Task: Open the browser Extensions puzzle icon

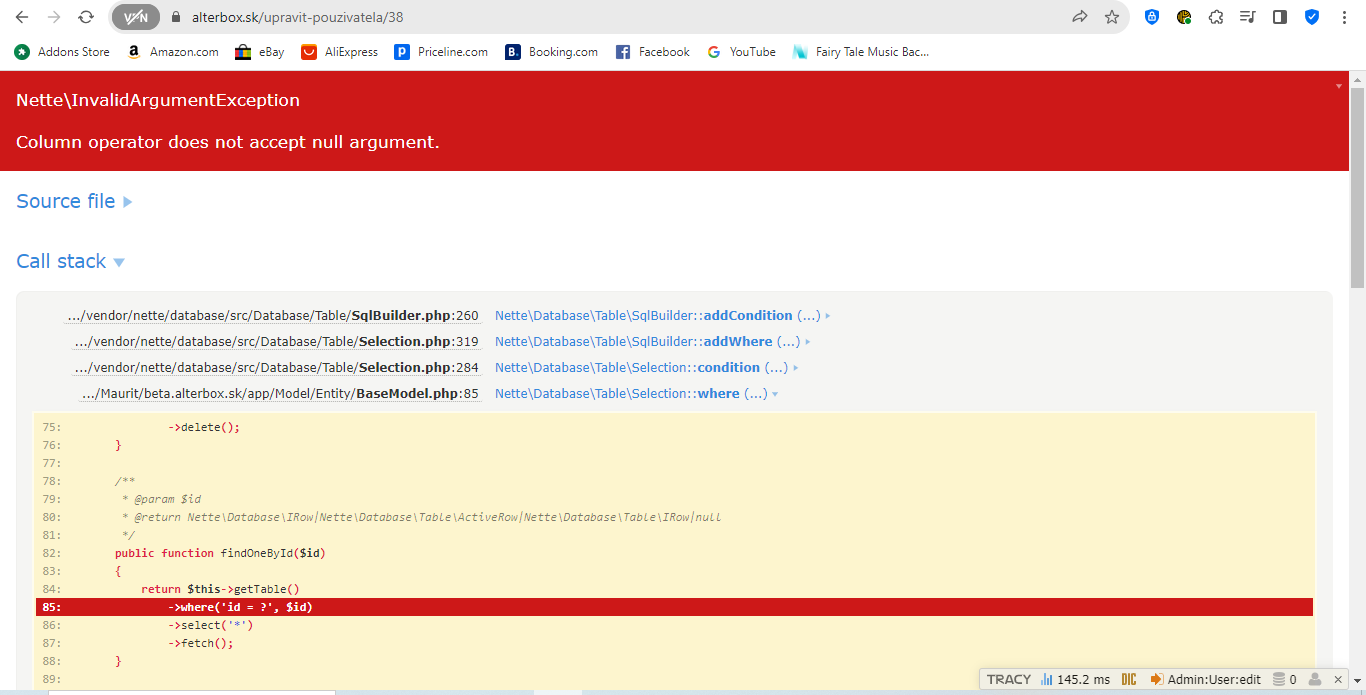Action: point(1216,17)
